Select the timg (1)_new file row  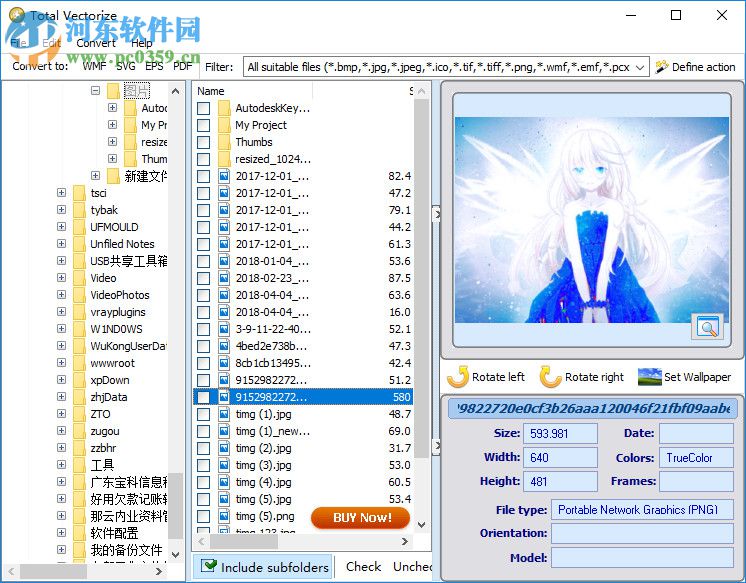pyautogui.click(x=303, y=431)
